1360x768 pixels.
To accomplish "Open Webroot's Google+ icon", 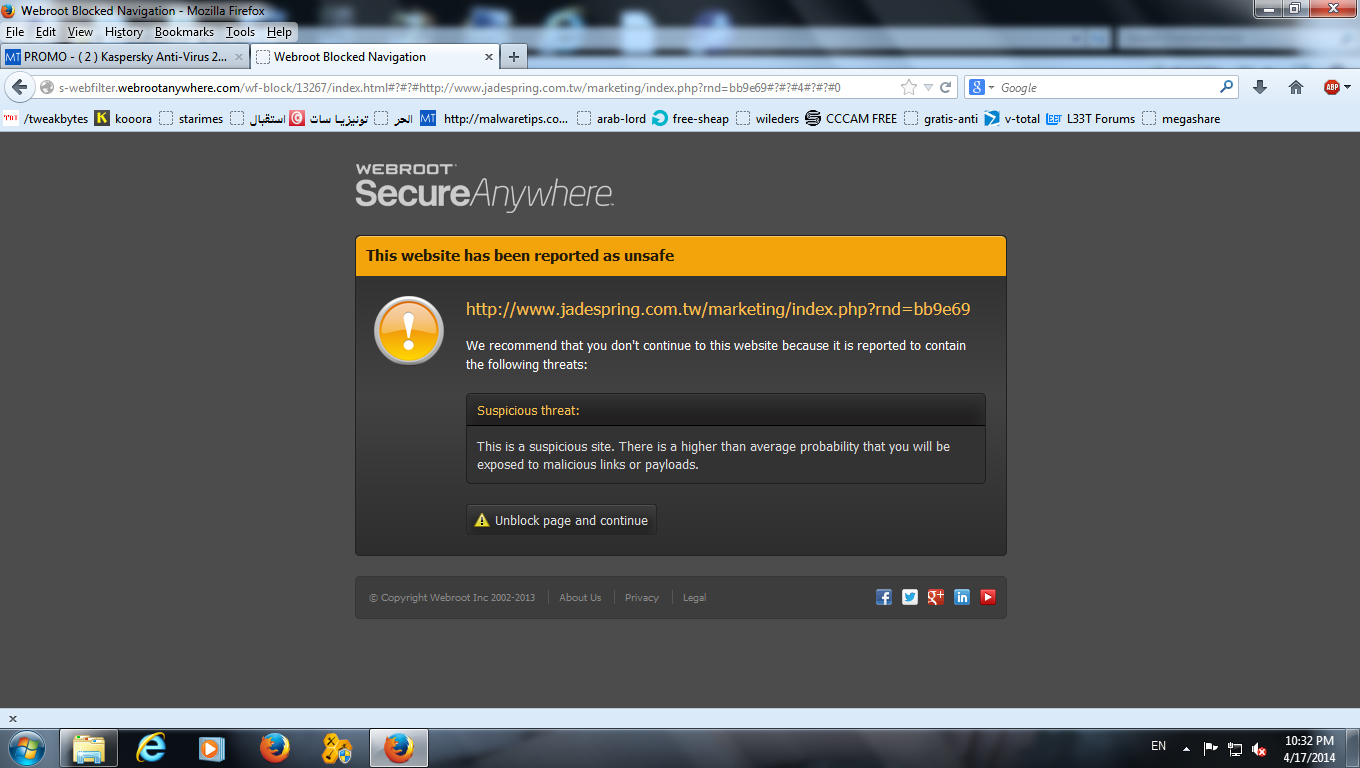I will [x=936, y=597].
